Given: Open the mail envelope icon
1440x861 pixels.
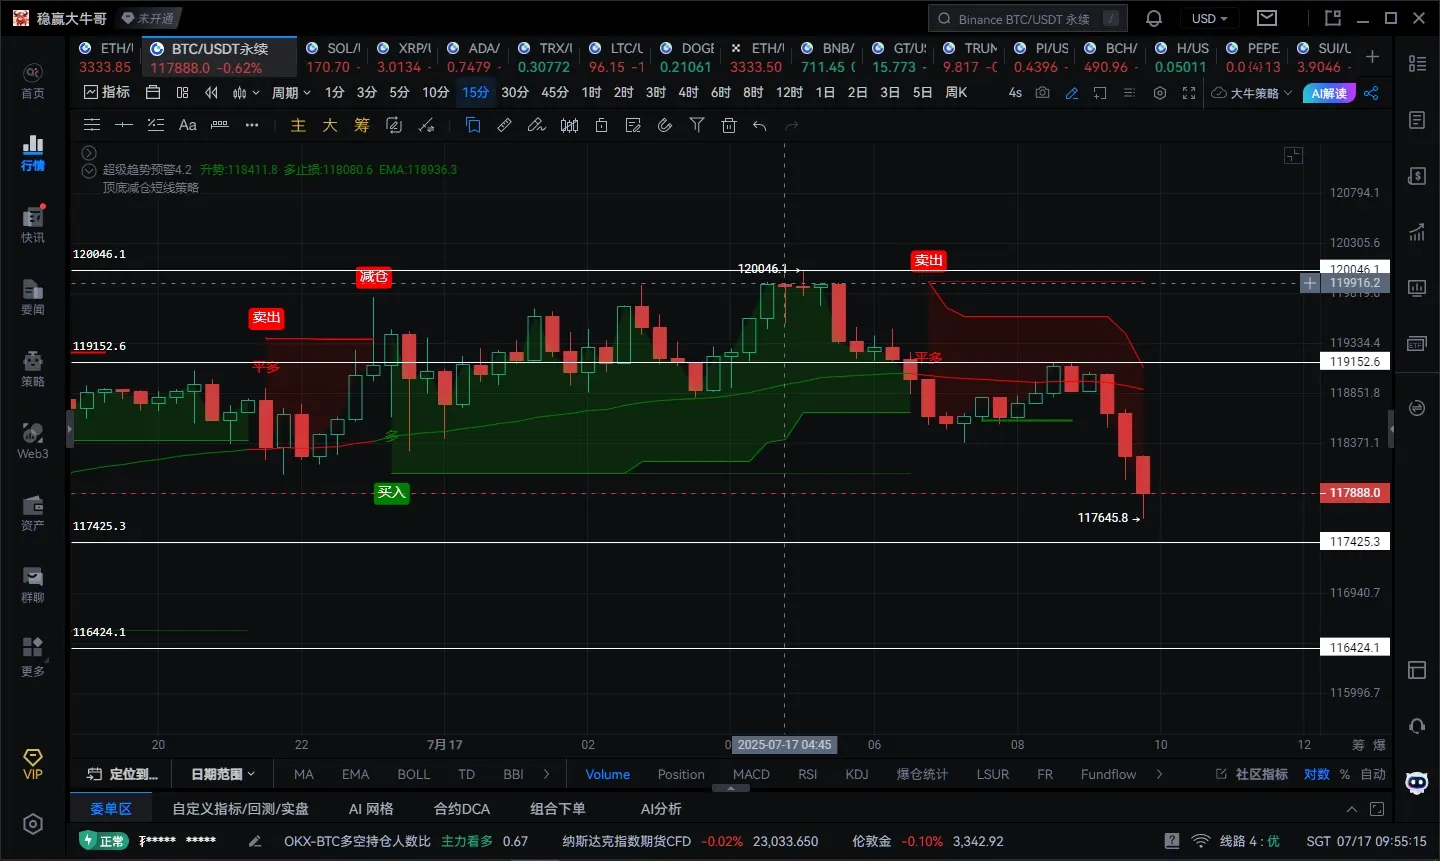Looking at the screenshot, I should tap(1267, 18).
